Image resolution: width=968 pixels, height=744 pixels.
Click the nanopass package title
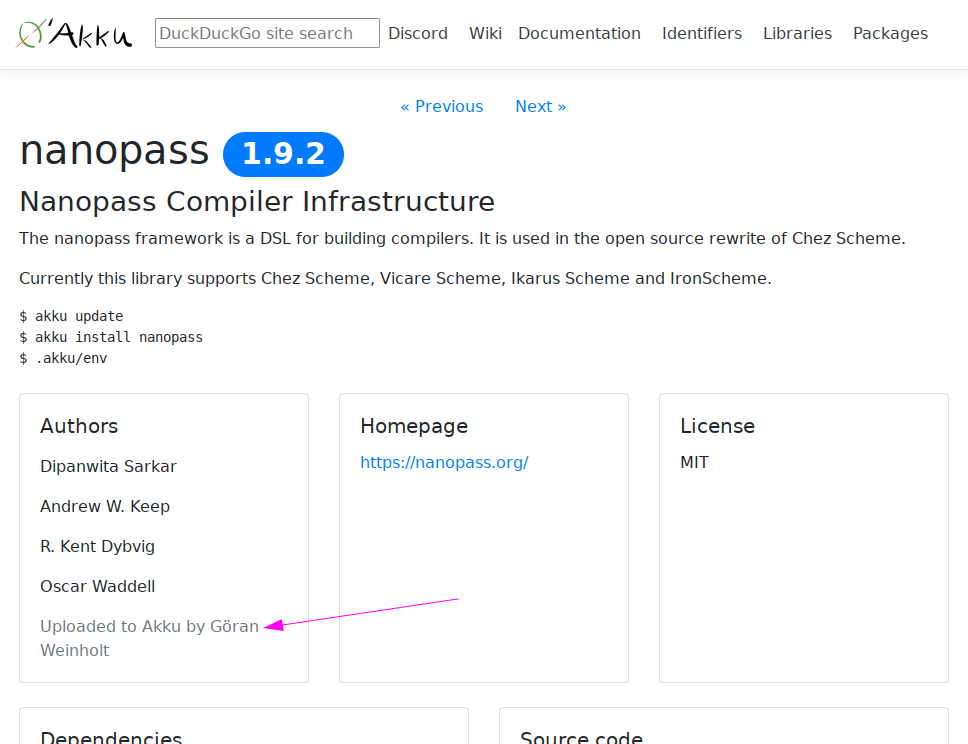[114, 151]
